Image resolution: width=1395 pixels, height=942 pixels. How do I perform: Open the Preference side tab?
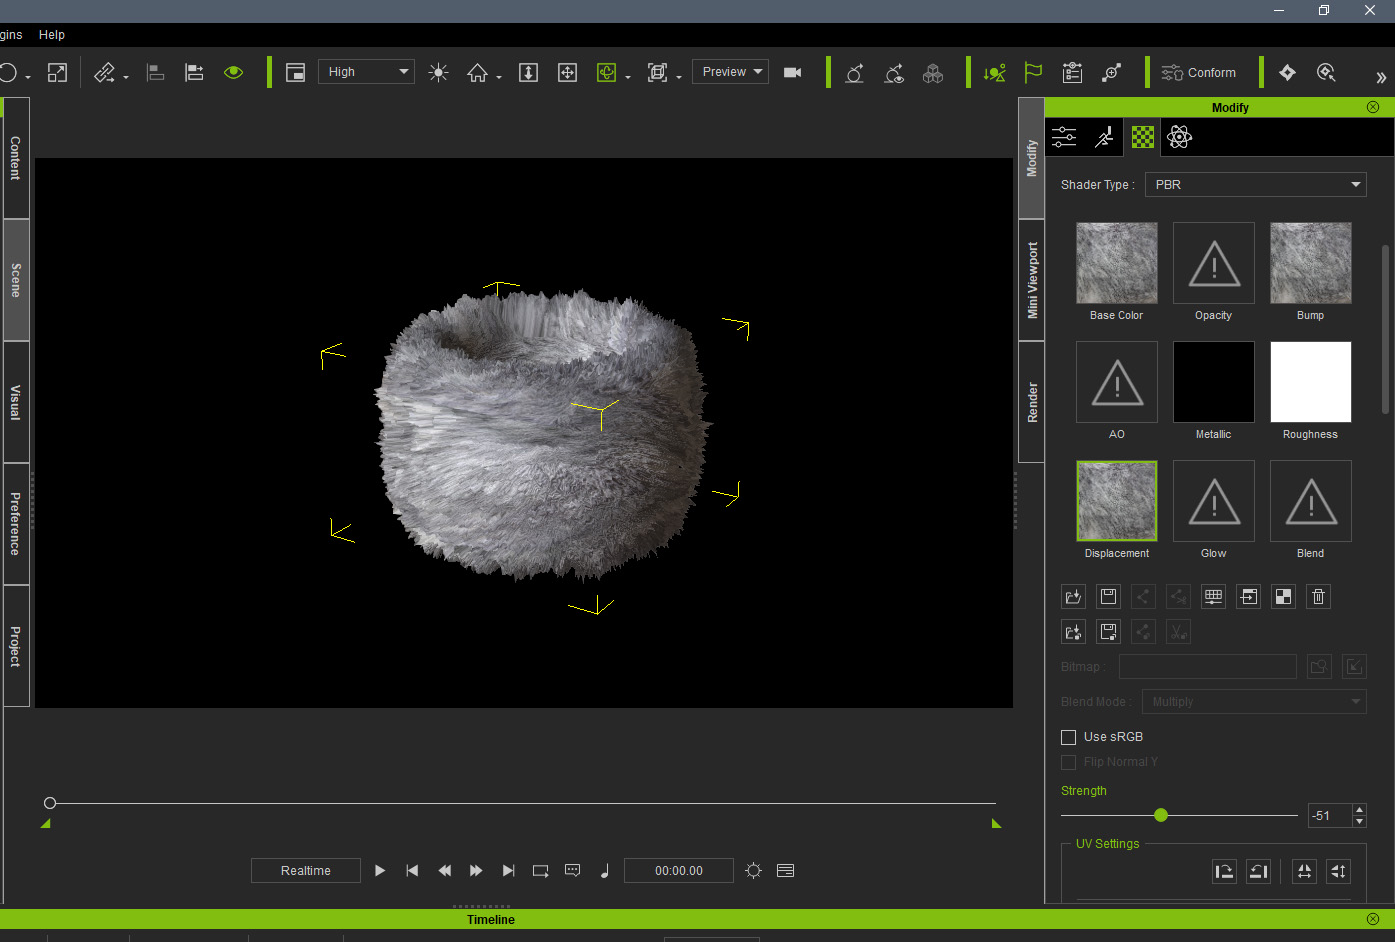15,524
